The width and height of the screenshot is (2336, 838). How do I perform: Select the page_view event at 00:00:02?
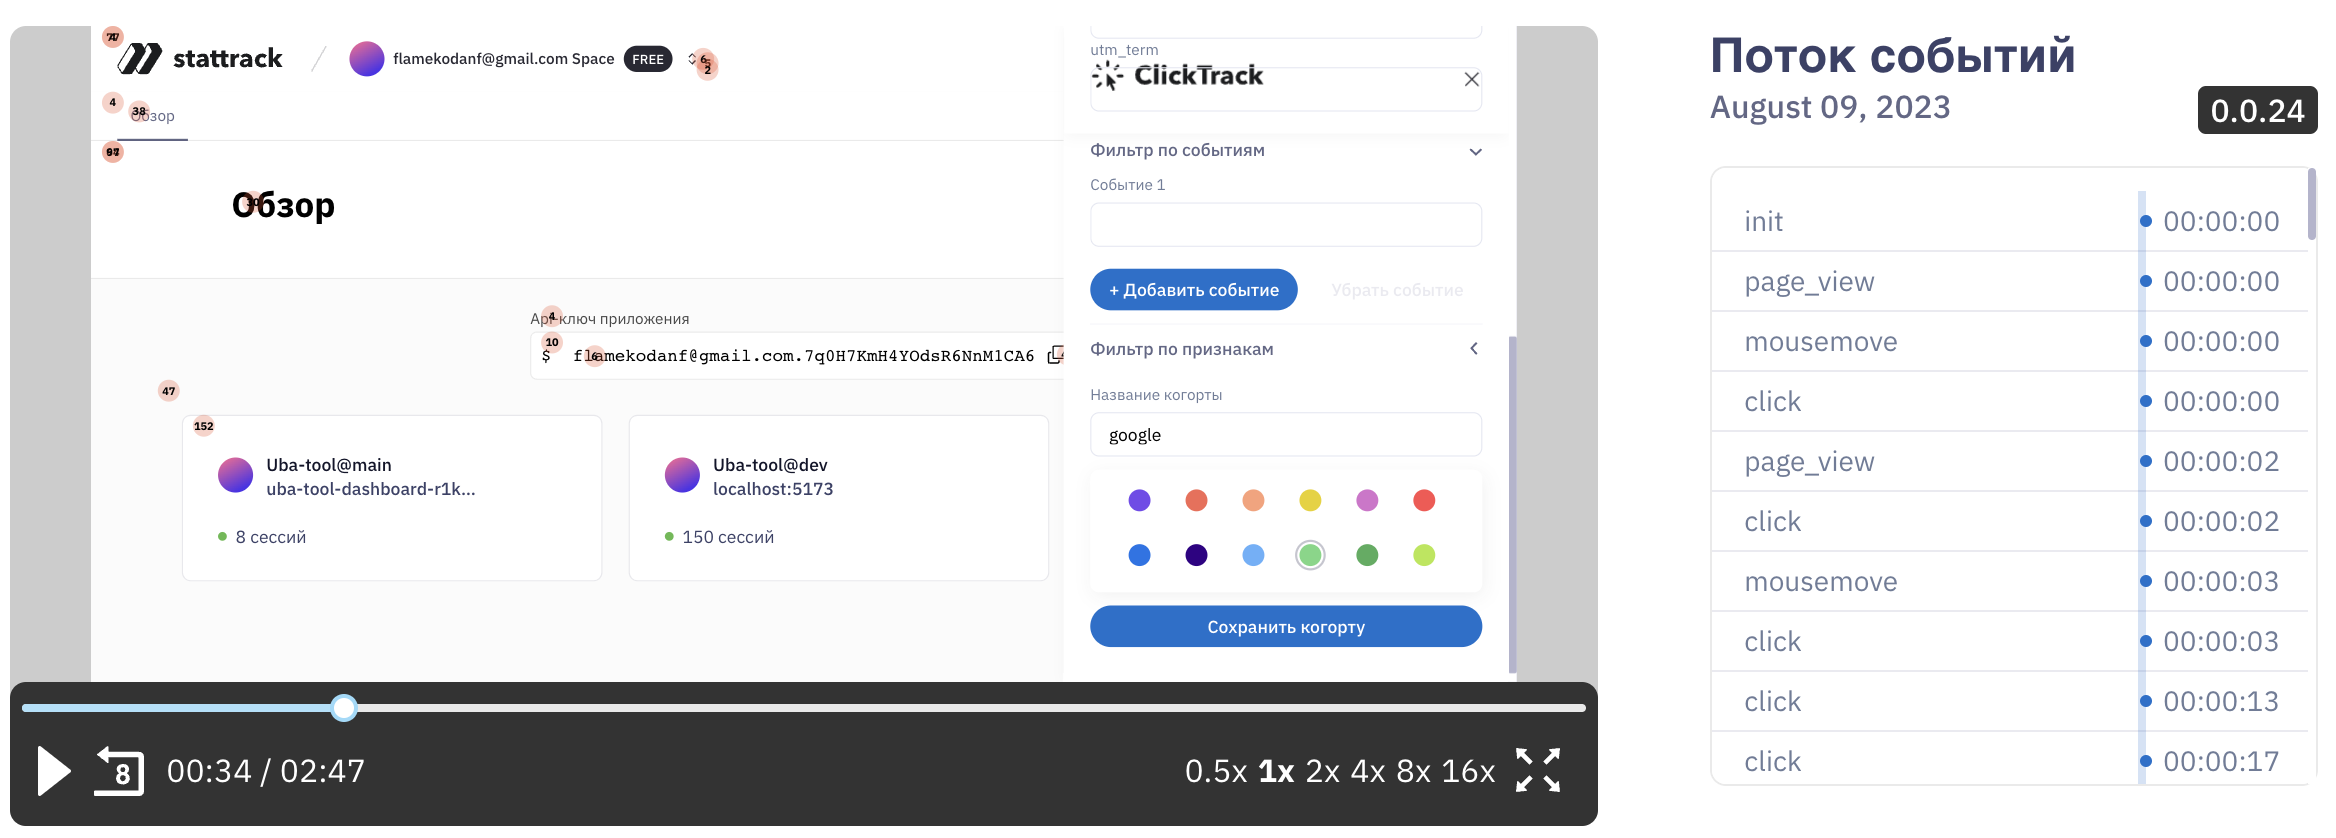1809,462
